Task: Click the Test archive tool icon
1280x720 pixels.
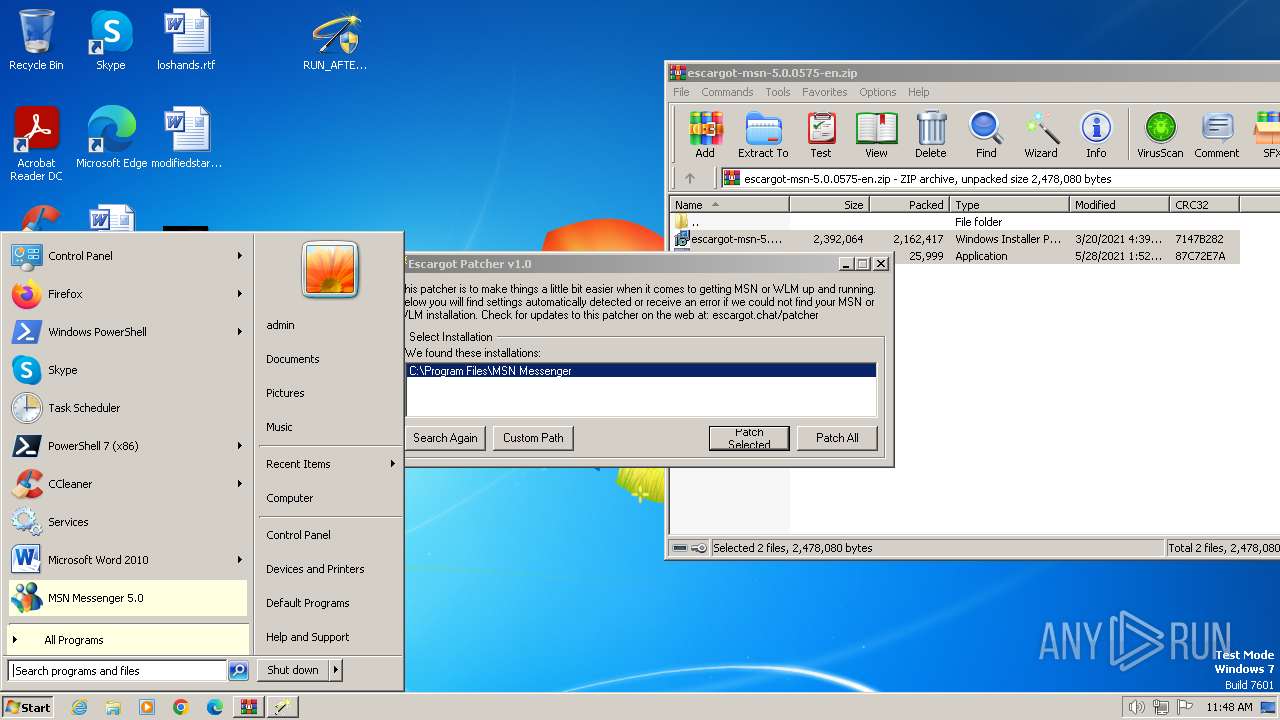Action: 821,135
